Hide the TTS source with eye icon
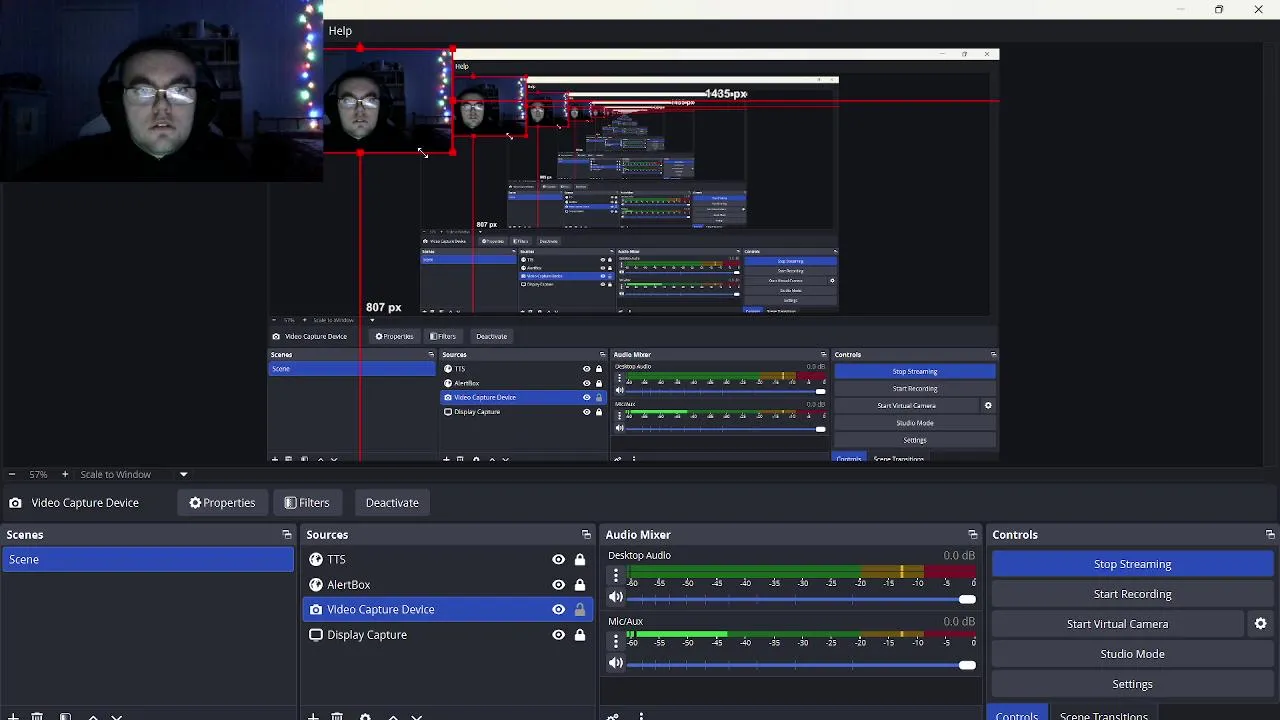The width and height of the screenshot is (1280, 720). click(558, 559)
